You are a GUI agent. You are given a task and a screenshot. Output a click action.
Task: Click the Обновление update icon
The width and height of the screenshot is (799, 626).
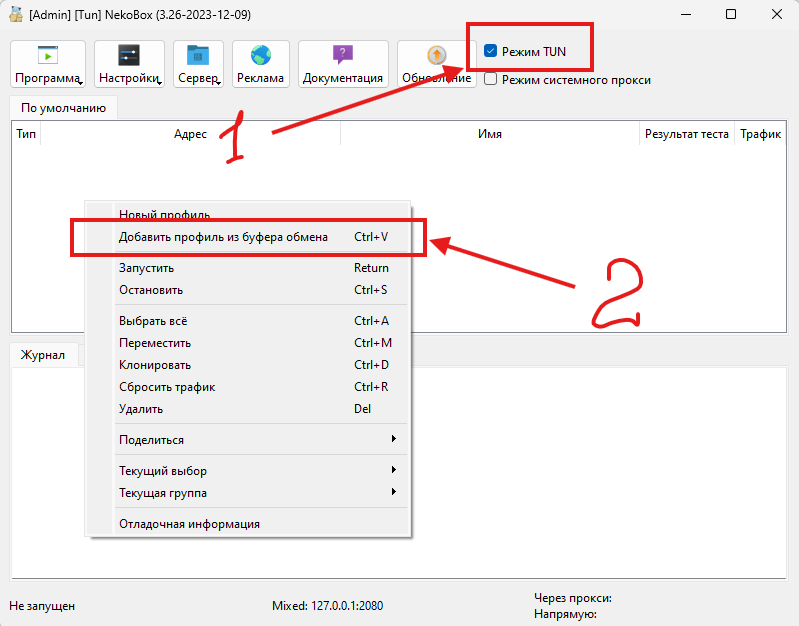coord(436,57)
